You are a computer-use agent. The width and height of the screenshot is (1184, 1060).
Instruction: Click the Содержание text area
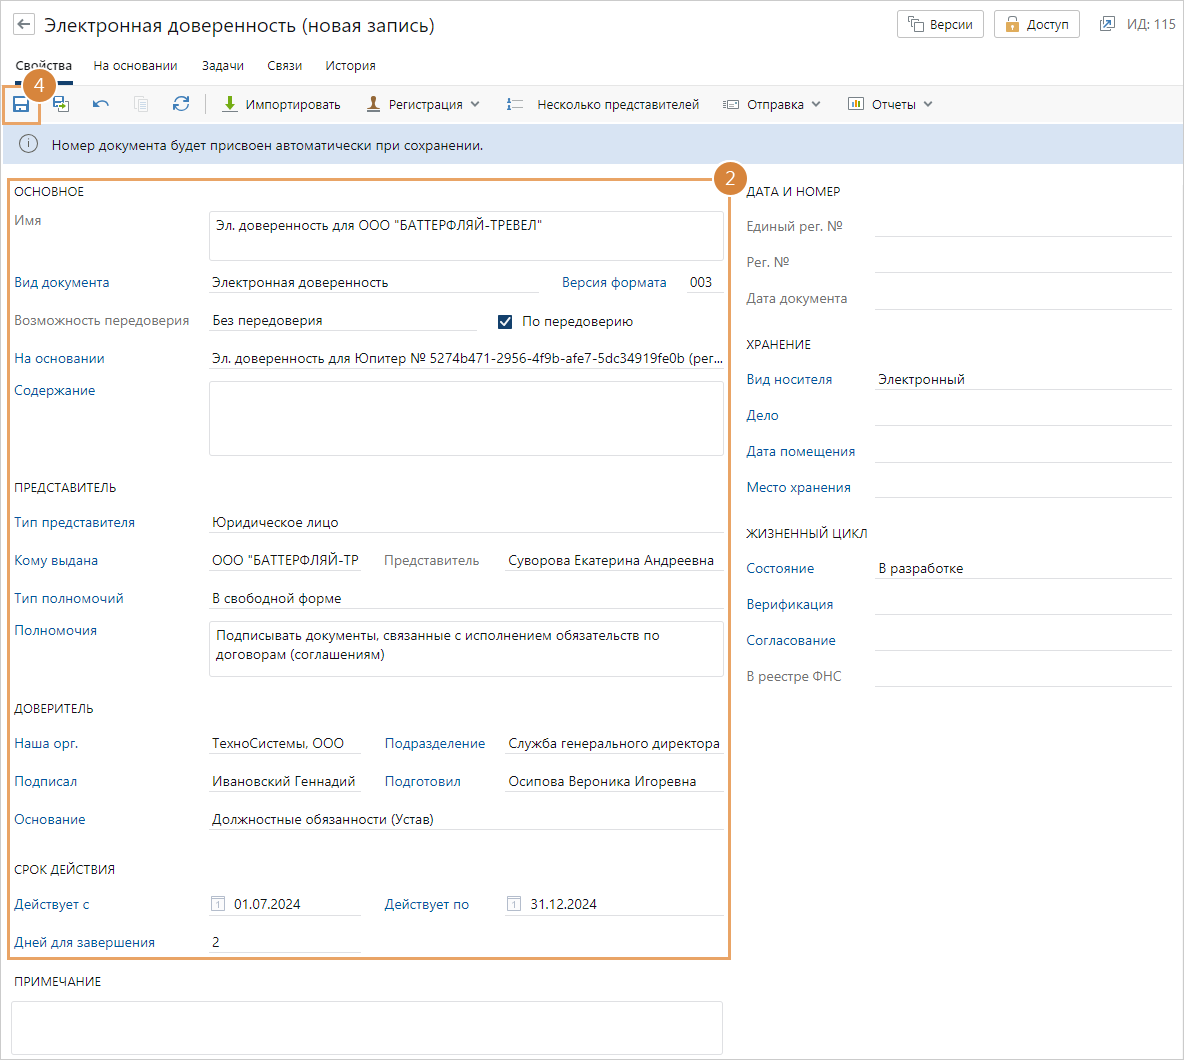pos(466,418)
